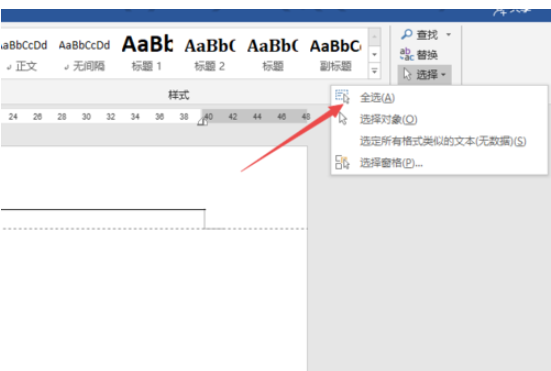Click the Replace ab-ac icon
The width and height of the screenshot is (551, 371).
(407, 54)
